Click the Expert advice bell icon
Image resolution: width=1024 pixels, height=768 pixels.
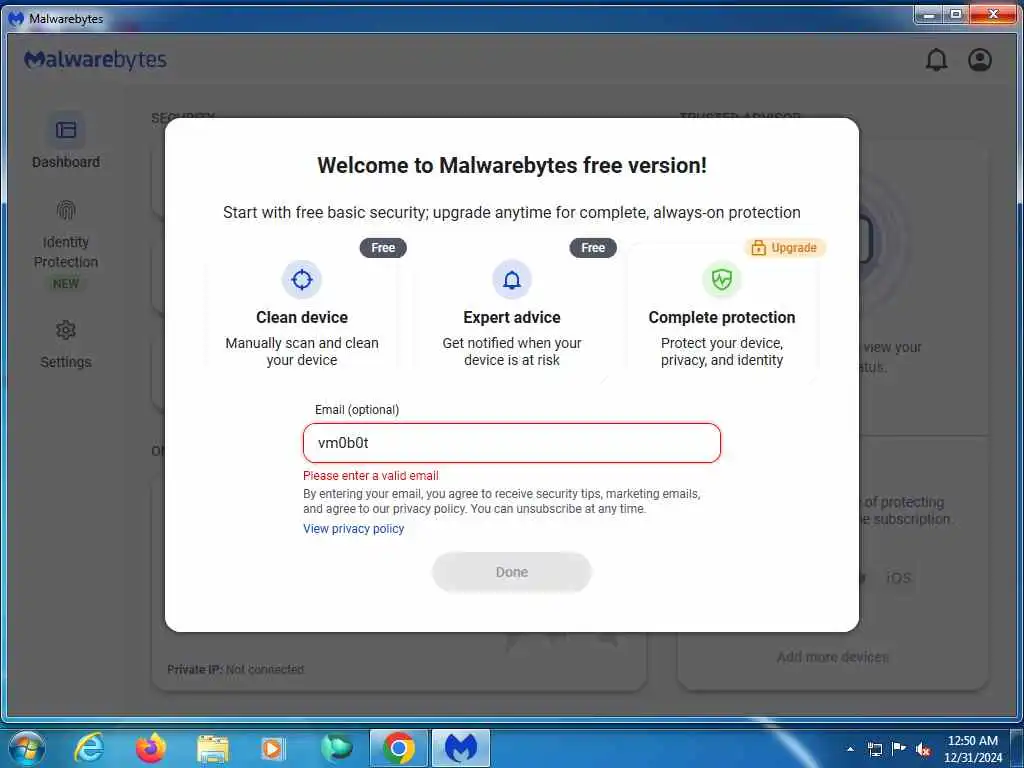512,280
